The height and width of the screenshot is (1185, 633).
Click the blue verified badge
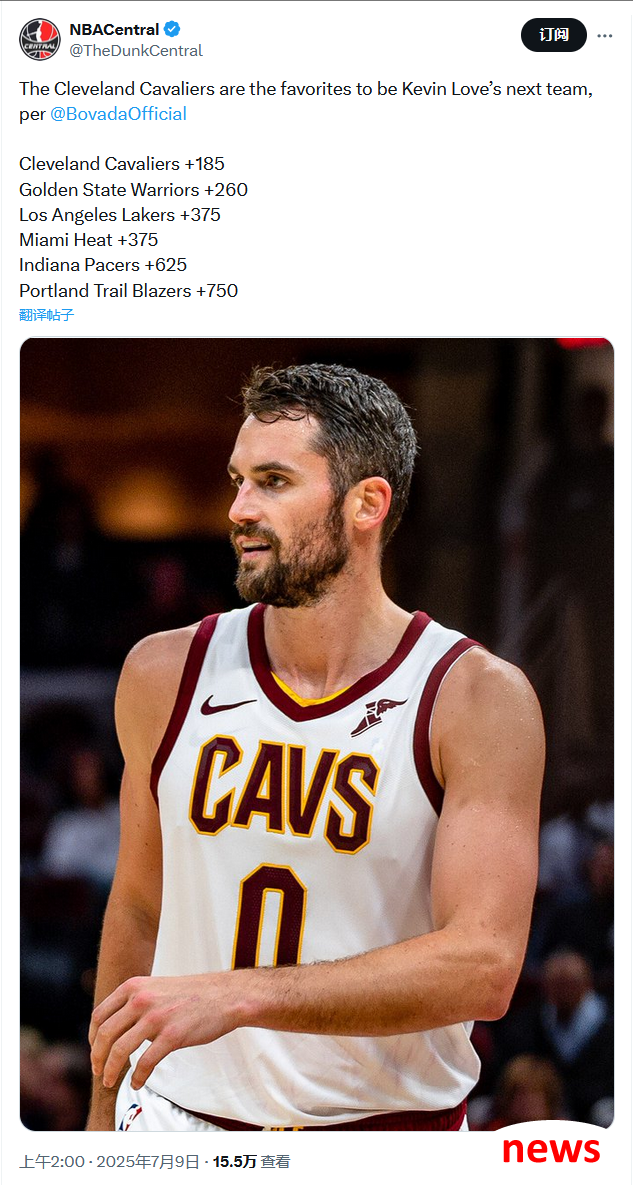(x=172, y=30)
